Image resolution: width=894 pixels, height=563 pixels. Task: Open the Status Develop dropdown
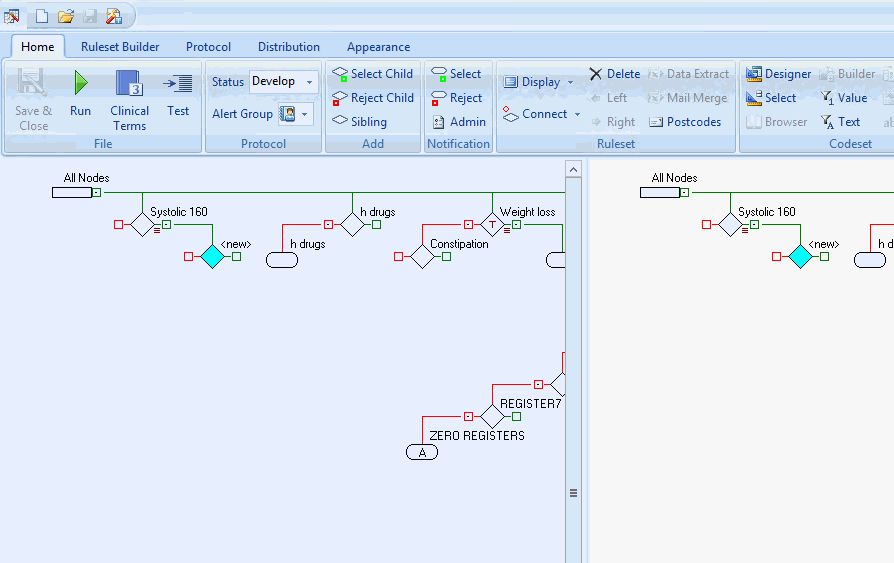tap(283, 82)
